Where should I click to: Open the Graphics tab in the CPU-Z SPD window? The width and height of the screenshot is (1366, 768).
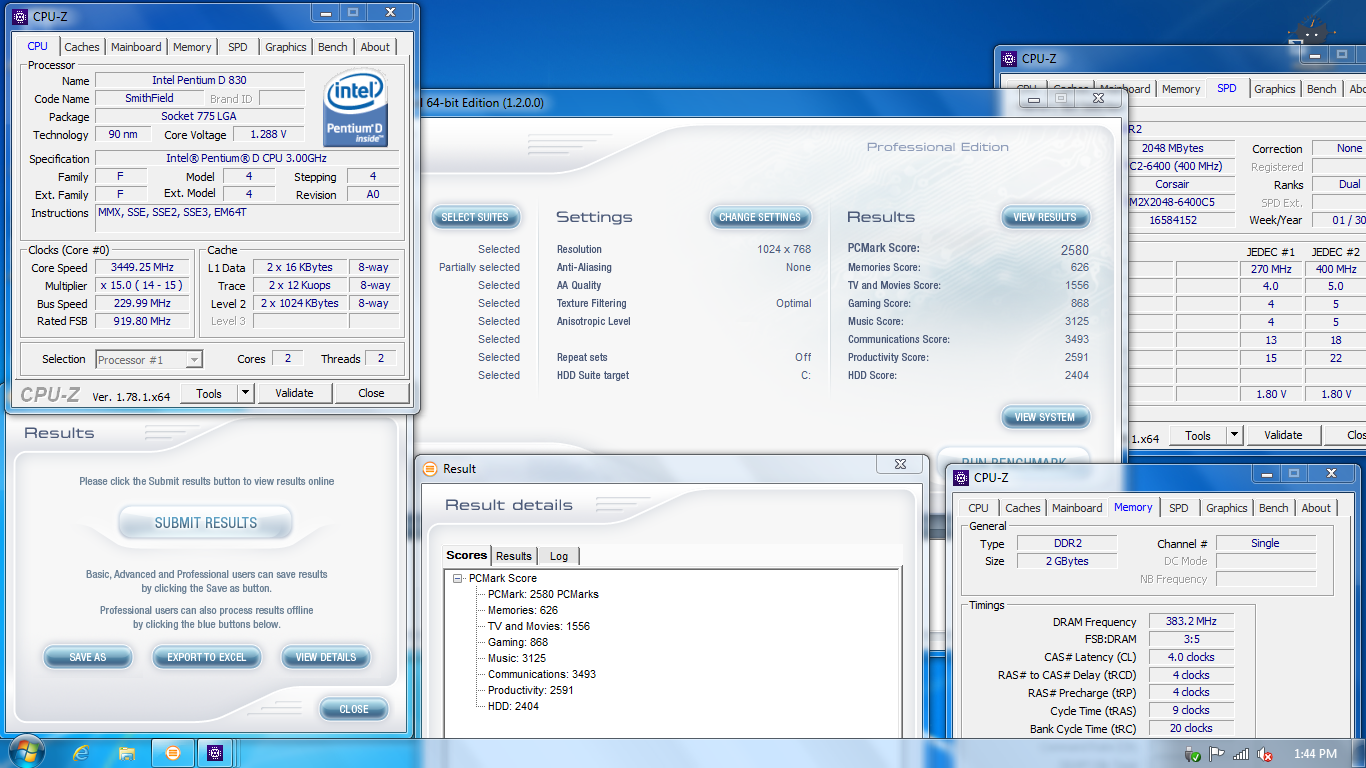1275,89
